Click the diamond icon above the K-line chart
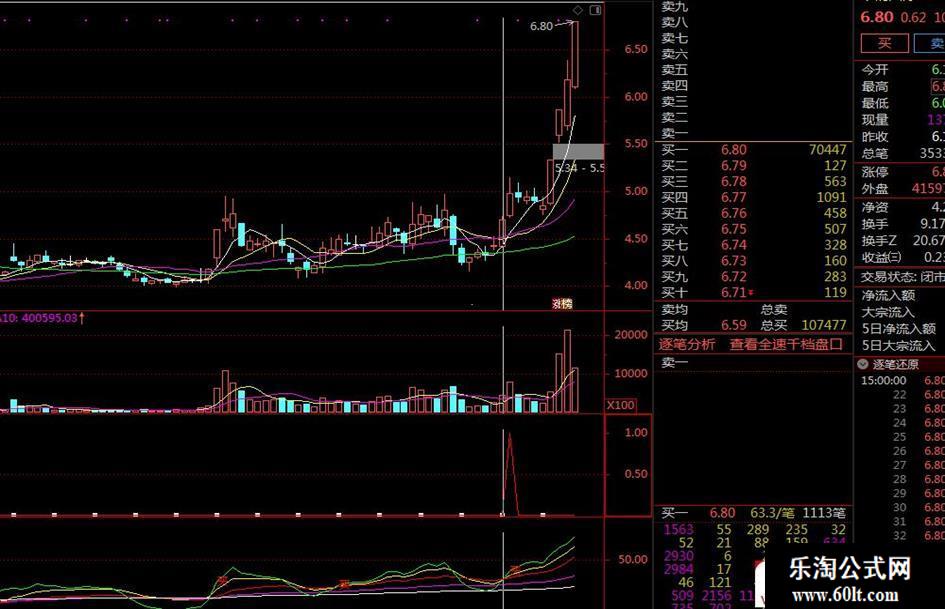Screen dimensions: 945x609 [577, 10]
